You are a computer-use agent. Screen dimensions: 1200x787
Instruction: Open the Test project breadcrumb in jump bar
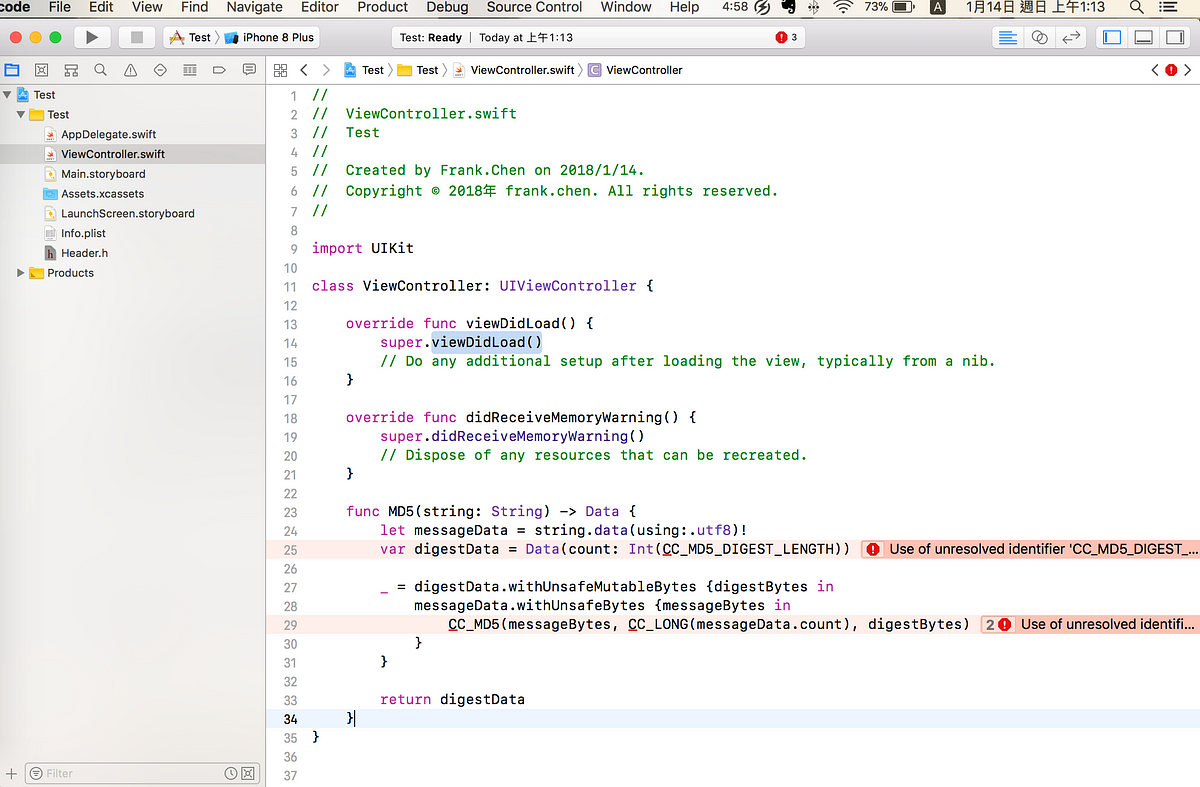[x=364, y=70]
